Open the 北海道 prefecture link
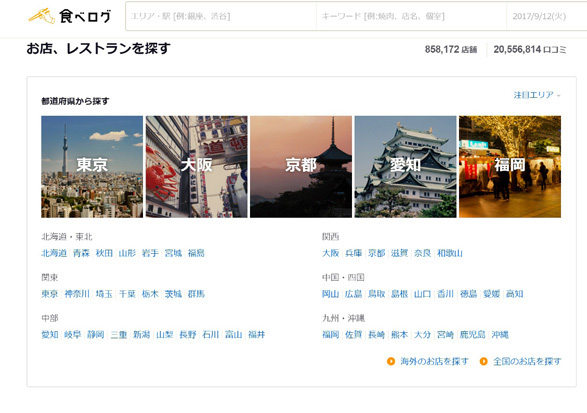 (54, 253)
